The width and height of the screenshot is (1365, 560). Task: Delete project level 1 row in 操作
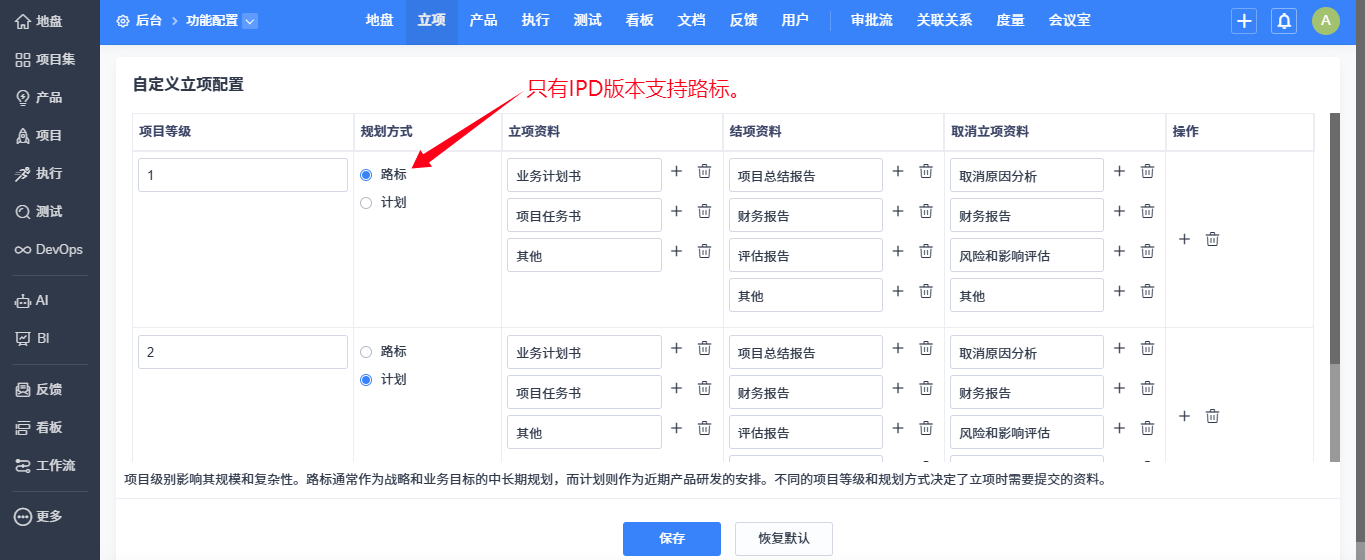coord(1212,239)
